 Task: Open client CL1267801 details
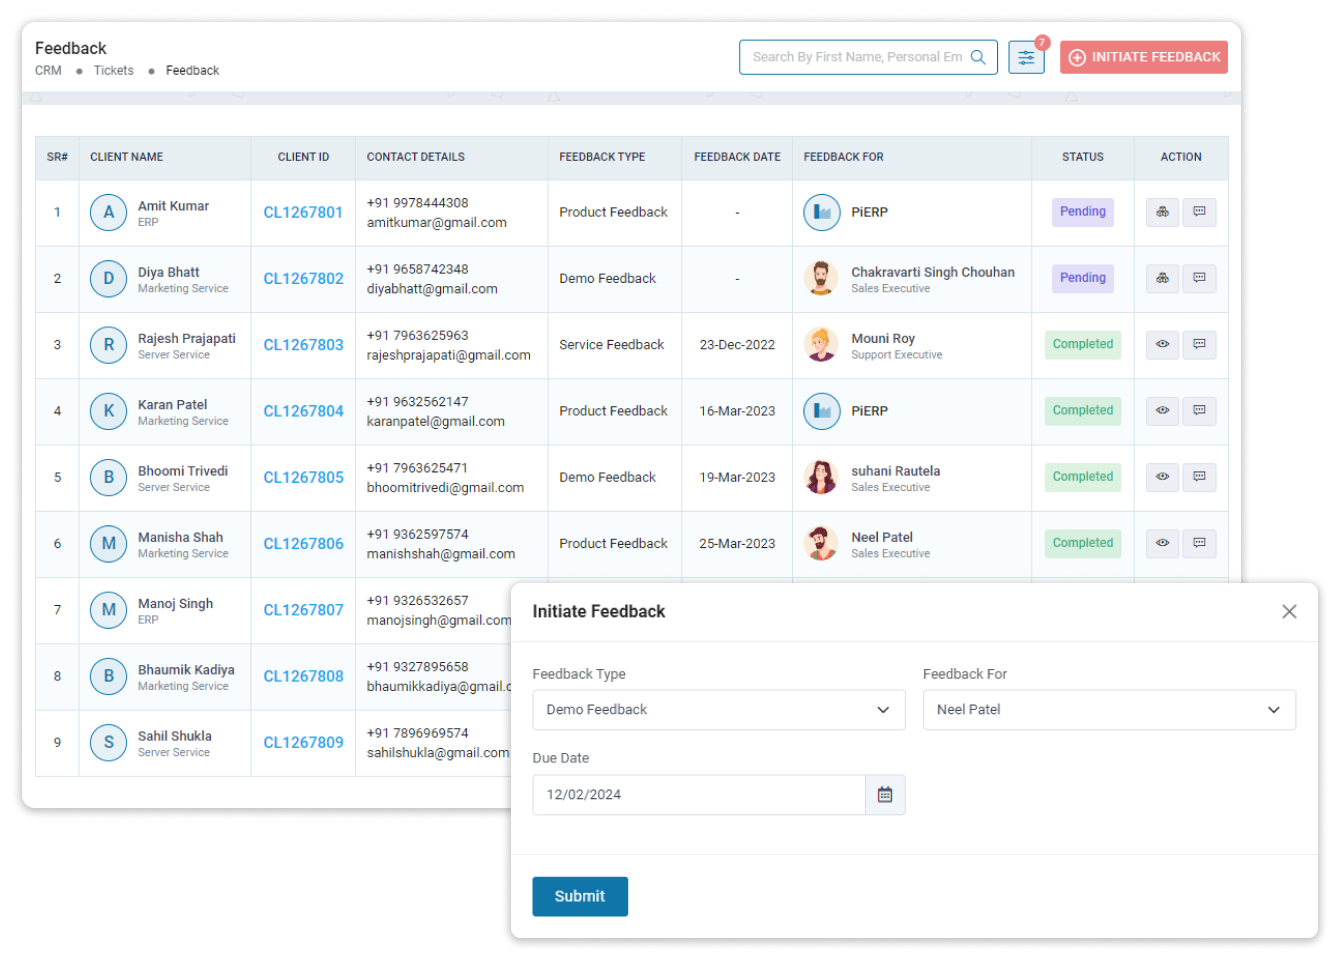click(x=303, y=211)
